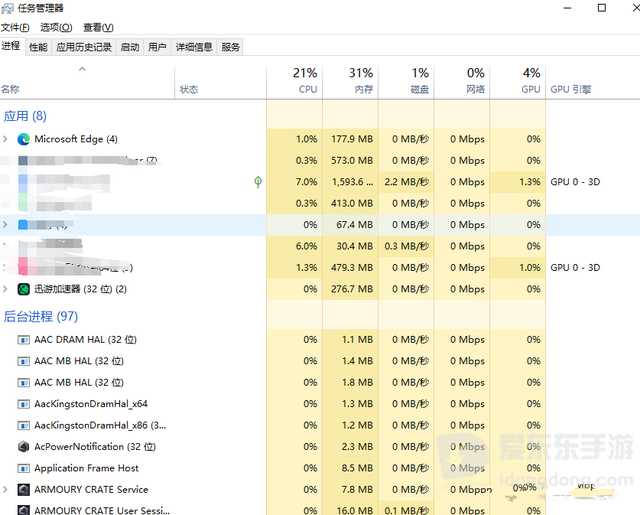Open the 查看(V) menu
The height and width of the screenshot is (515, 640).
(98, 27)
